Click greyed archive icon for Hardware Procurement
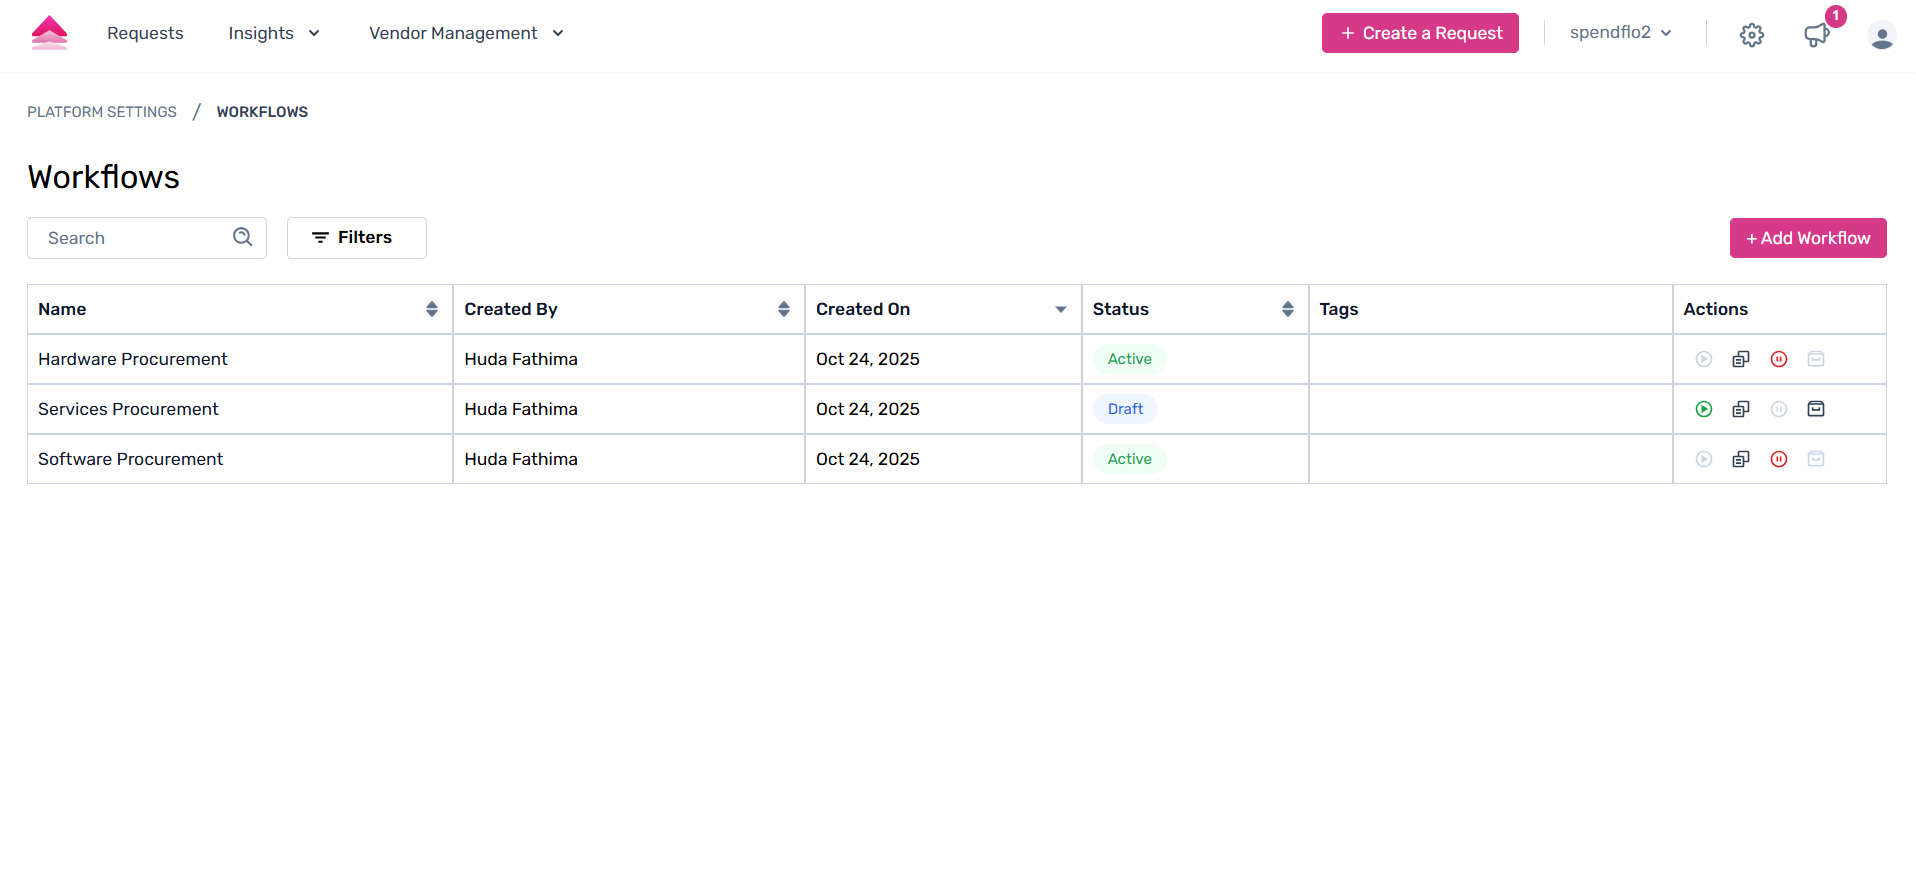 (1816, 359)
